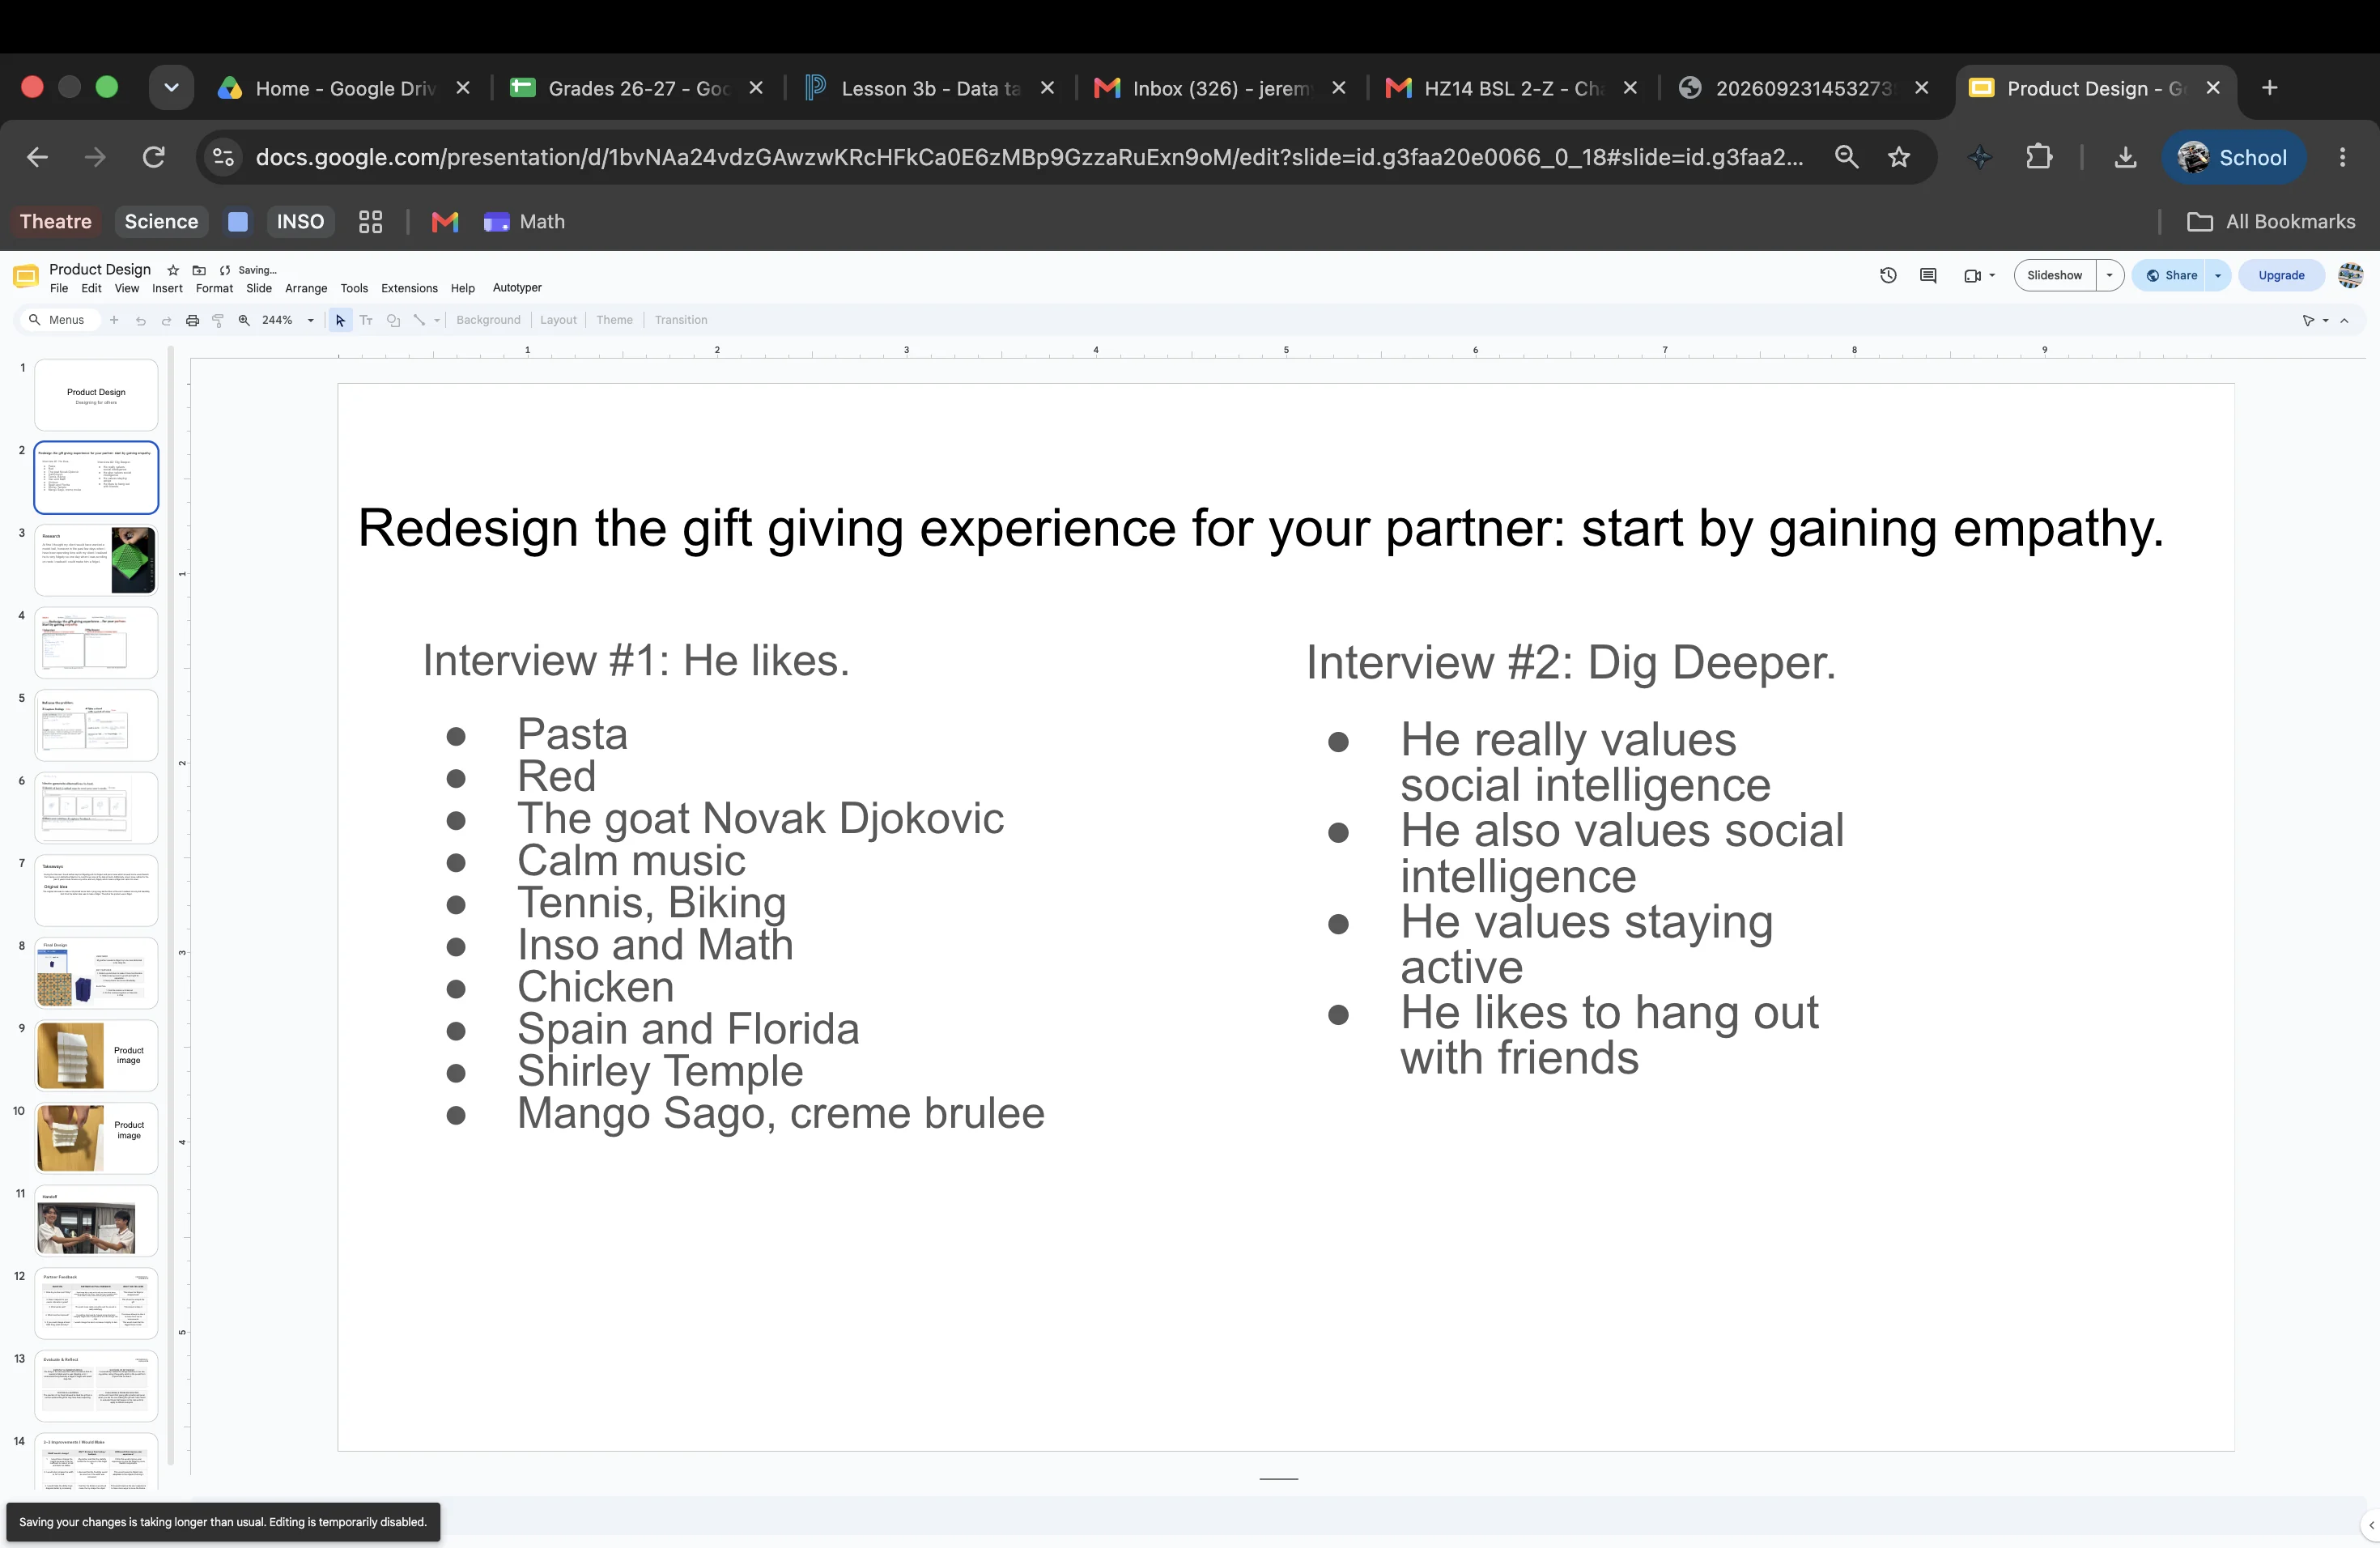Open the School profile button in Chrome
This screenshot has width=2380, height=1548.
(x=2234, y=157)
